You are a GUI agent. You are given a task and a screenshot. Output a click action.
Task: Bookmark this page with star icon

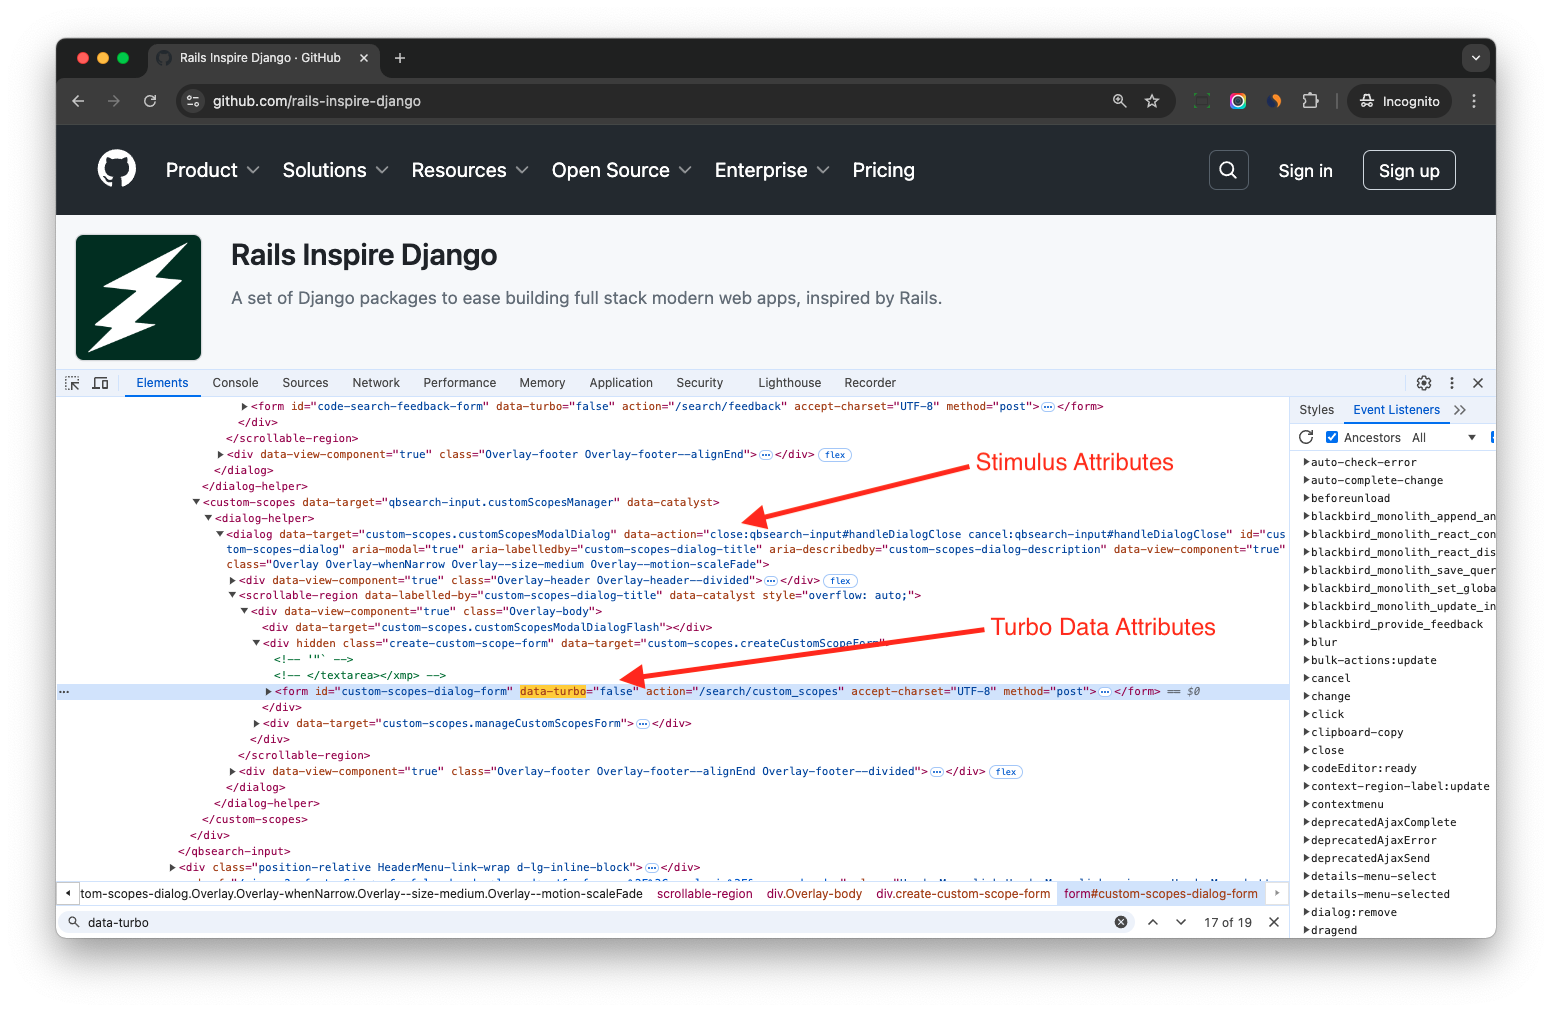[x=1152, y=101]
